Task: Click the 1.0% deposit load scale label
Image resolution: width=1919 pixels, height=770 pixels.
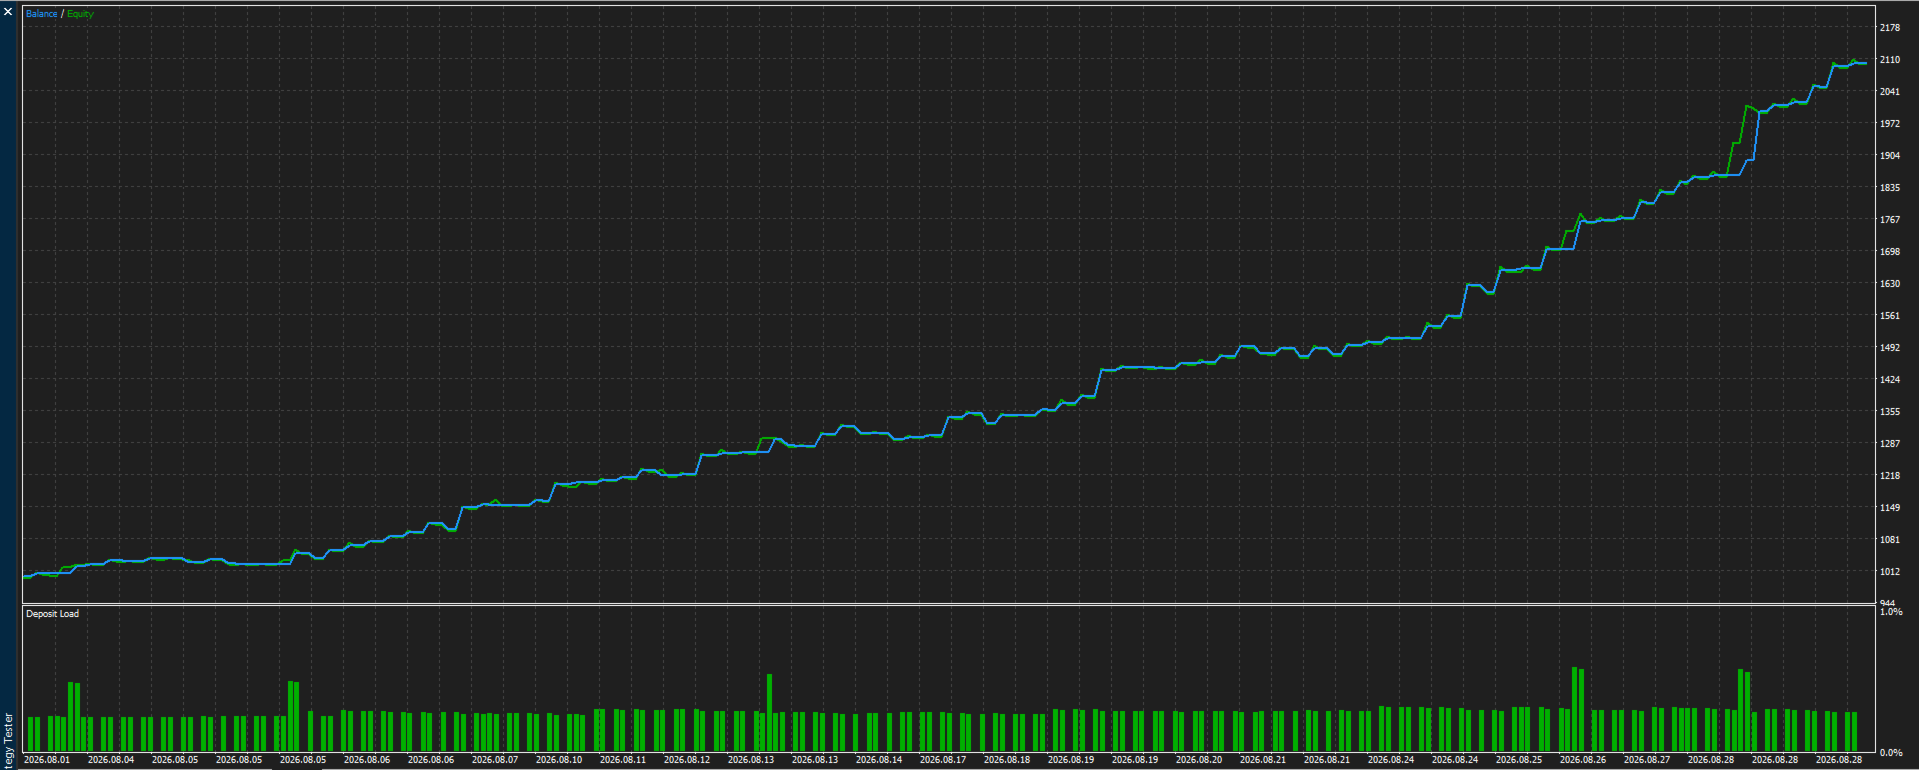Action: [x=1891, y=611]
